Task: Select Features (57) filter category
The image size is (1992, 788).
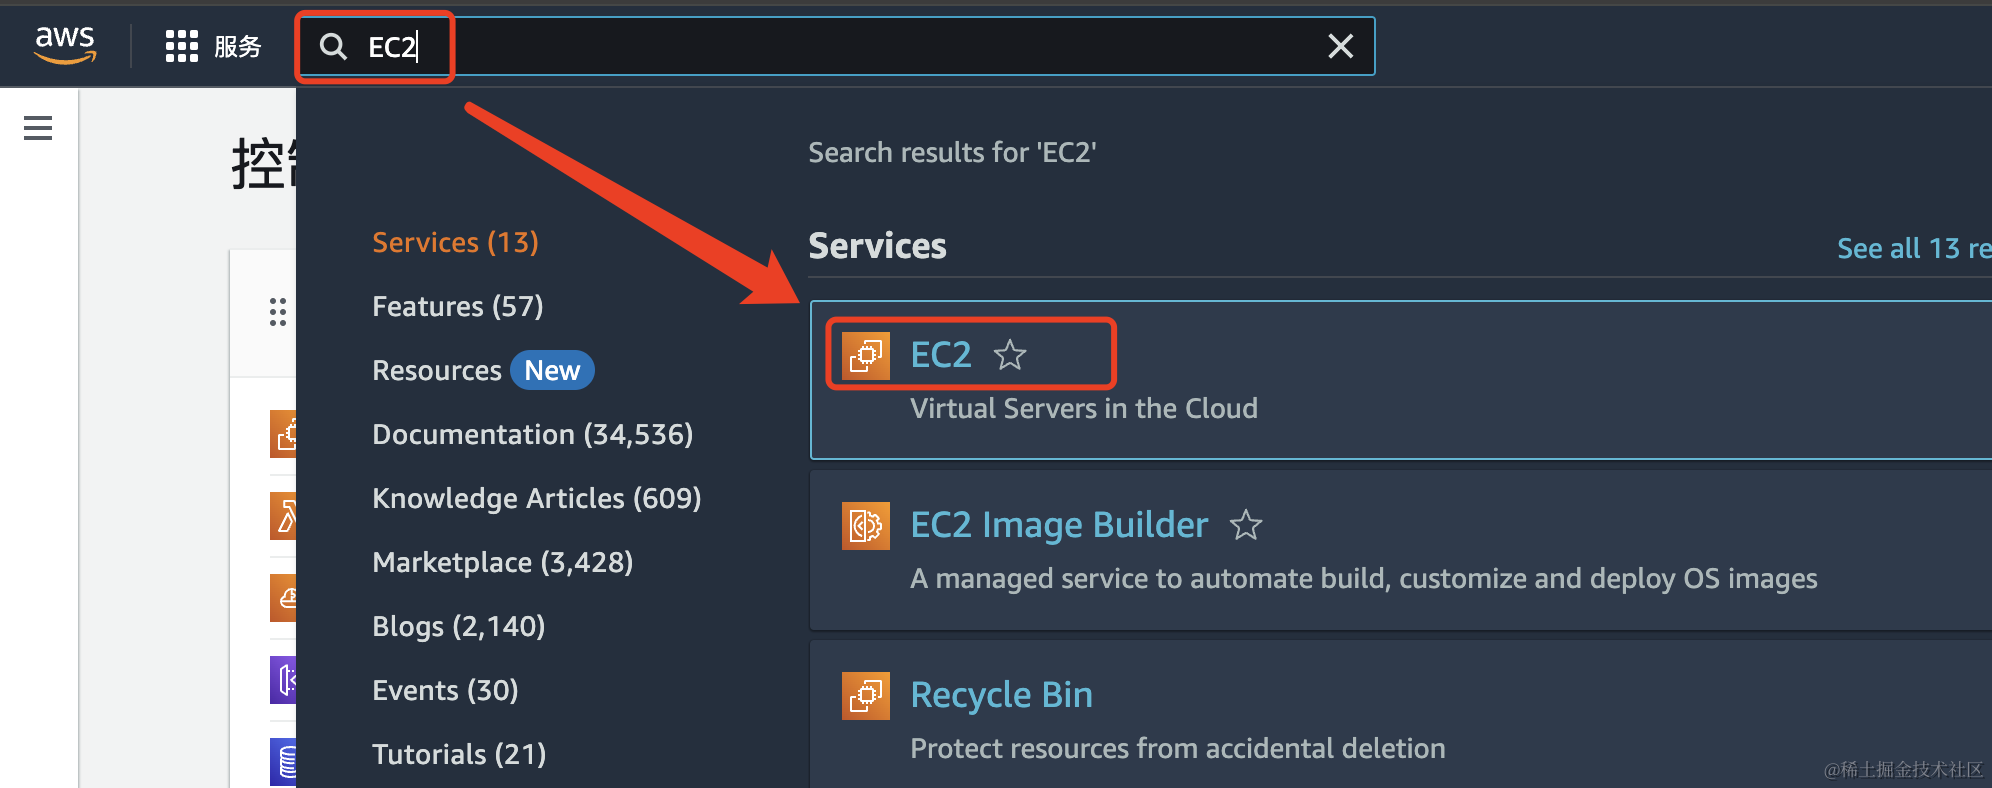Action: coord(458,306)
